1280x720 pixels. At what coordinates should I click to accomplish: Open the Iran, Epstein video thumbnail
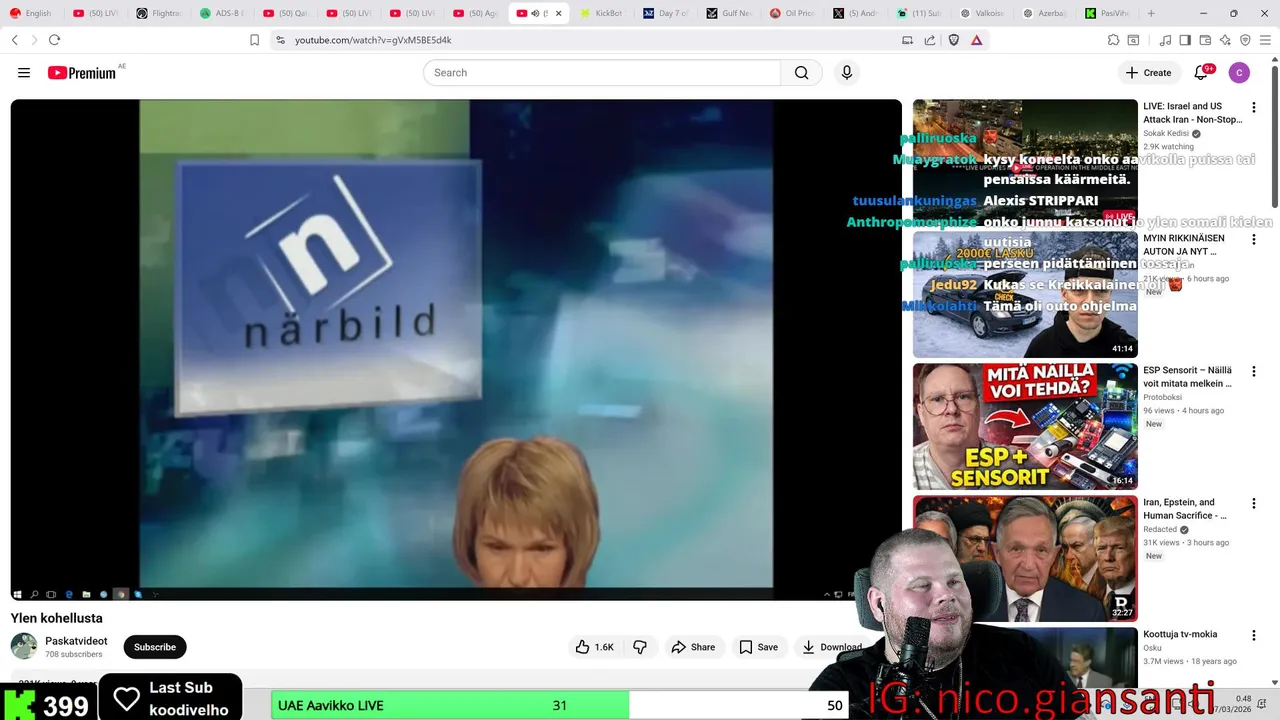1025,558
